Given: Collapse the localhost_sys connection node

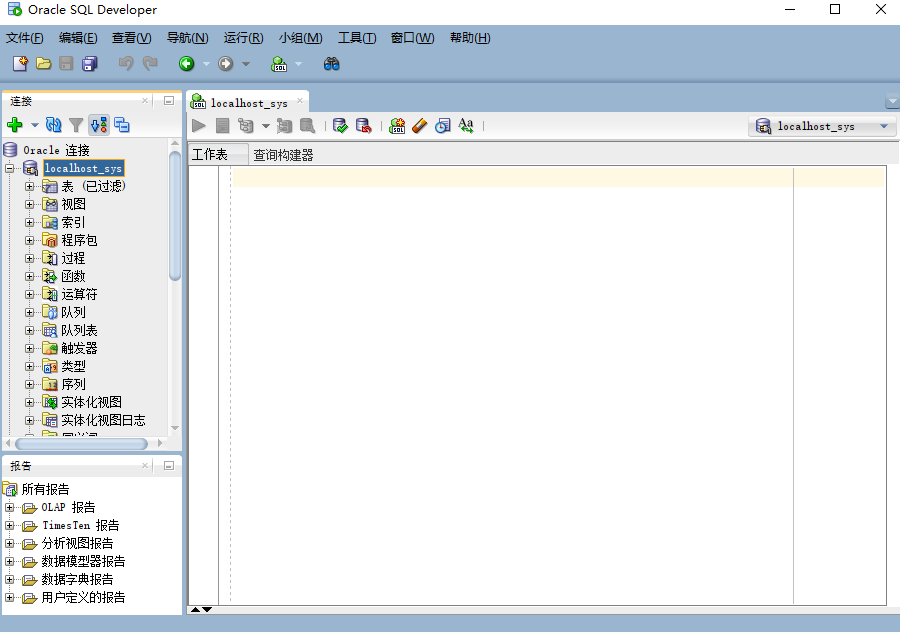Looking at the screenshot, I should (x=10, y=168).
